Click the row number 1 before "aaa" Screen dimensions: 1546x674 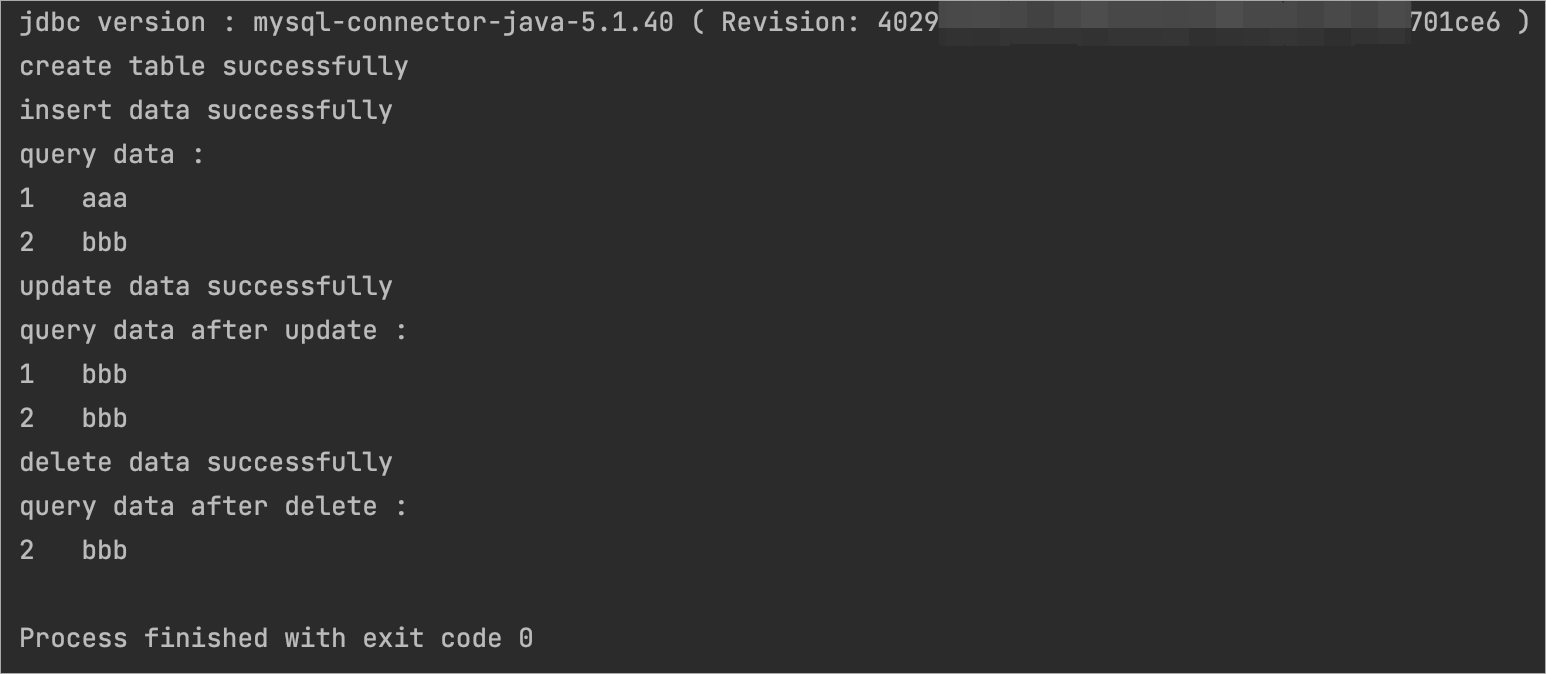coord(27,198)
